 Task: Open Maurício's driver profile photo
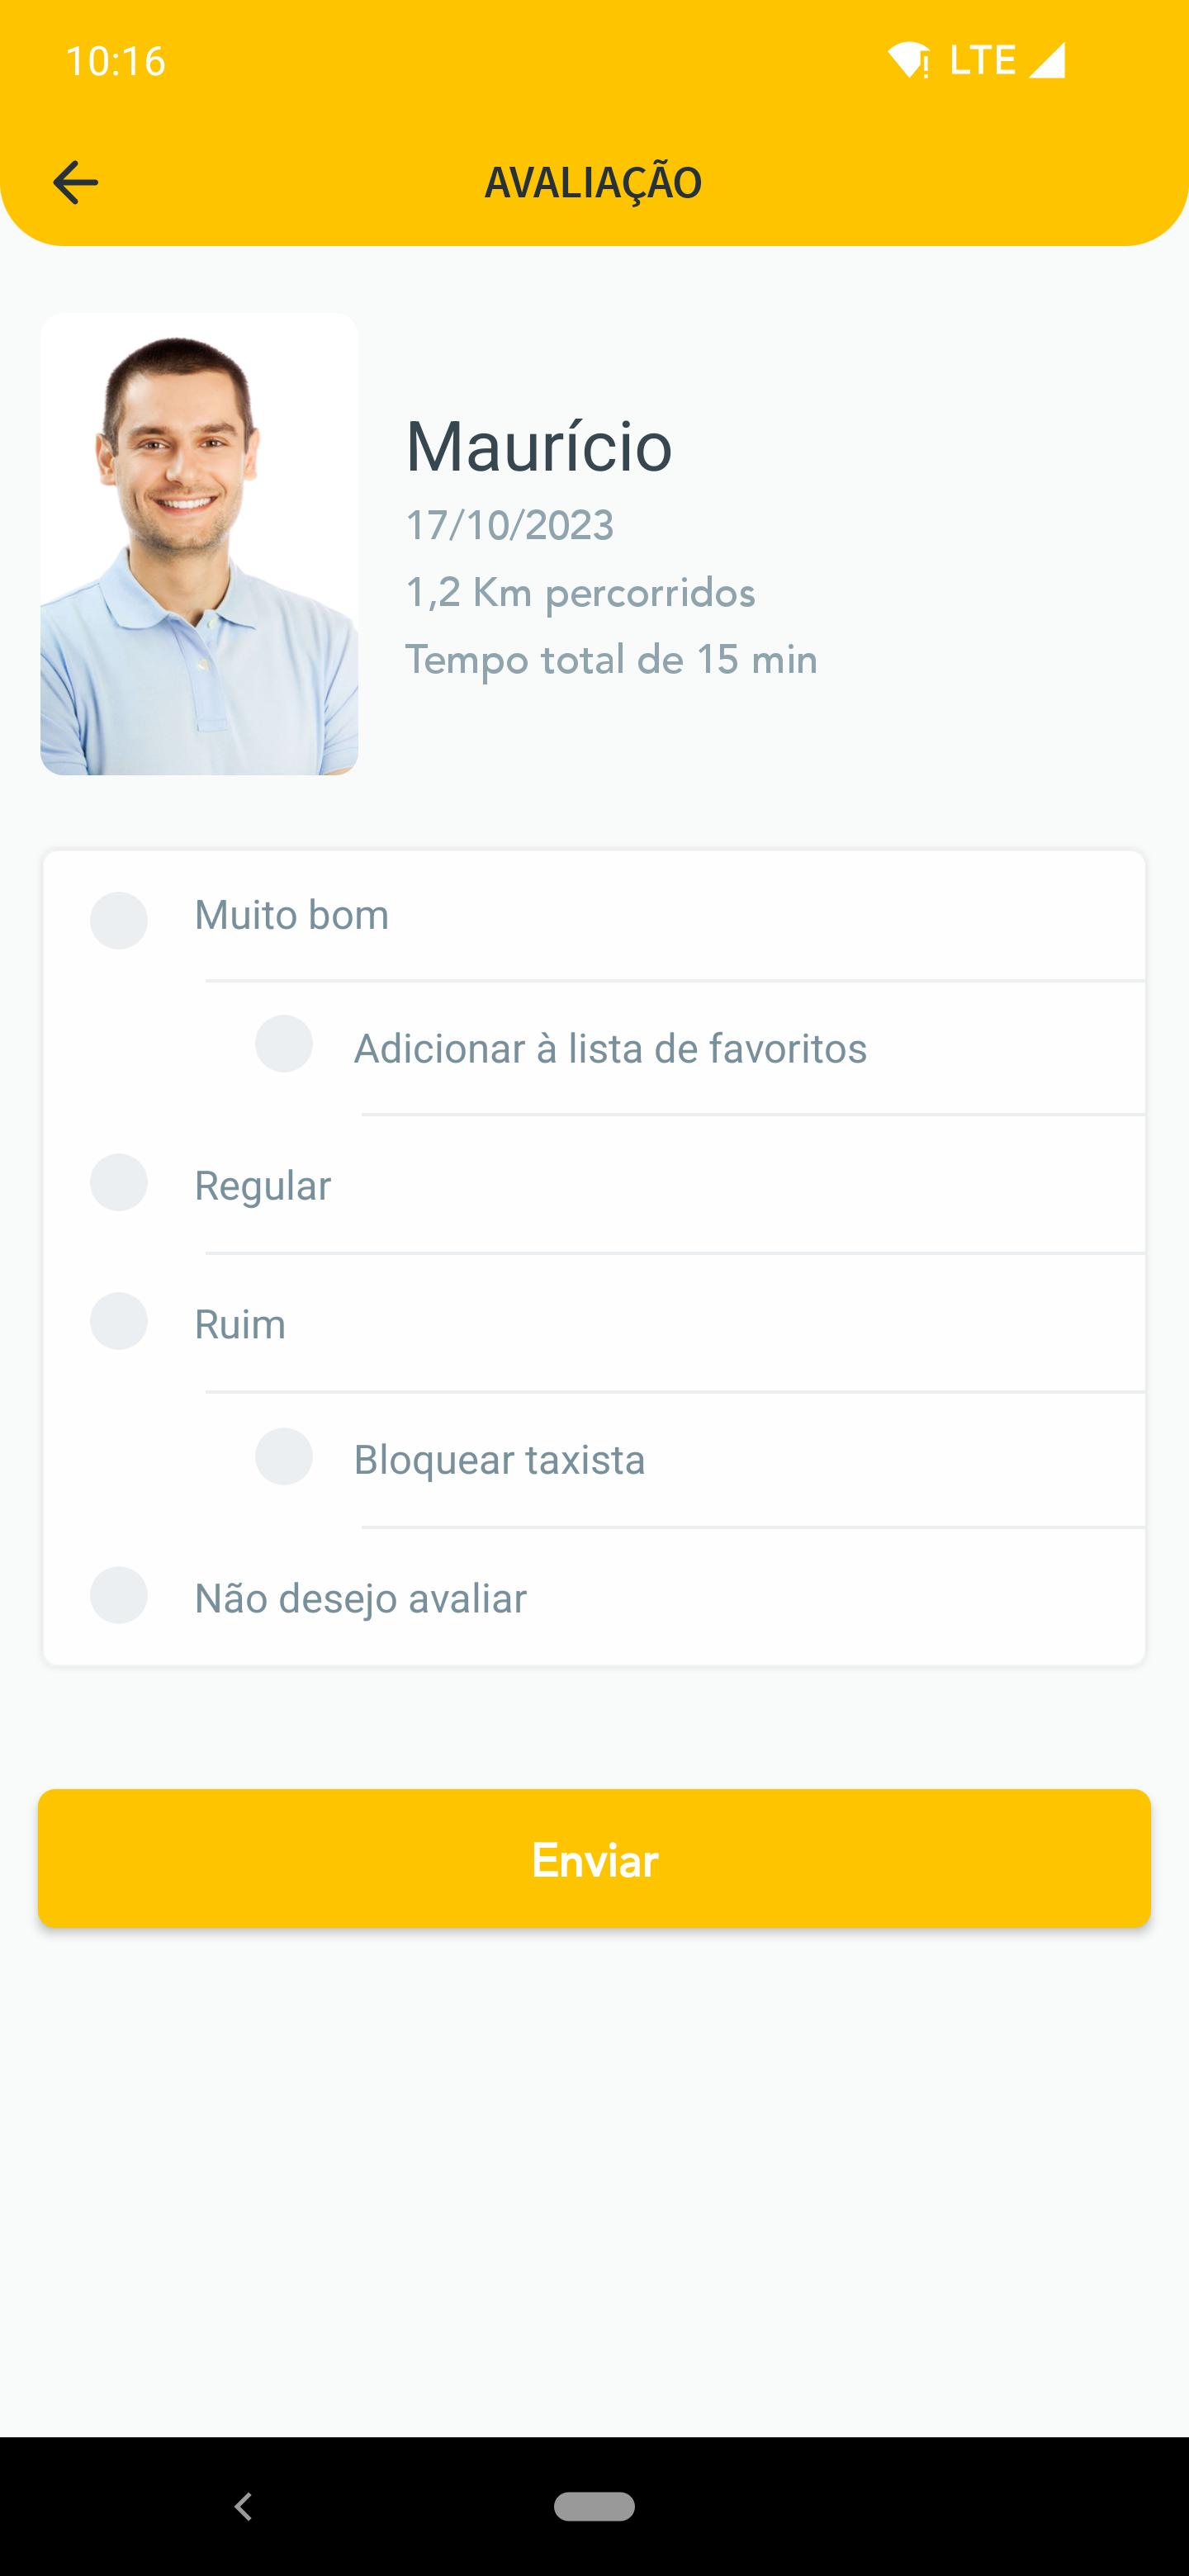click(199, 544)
